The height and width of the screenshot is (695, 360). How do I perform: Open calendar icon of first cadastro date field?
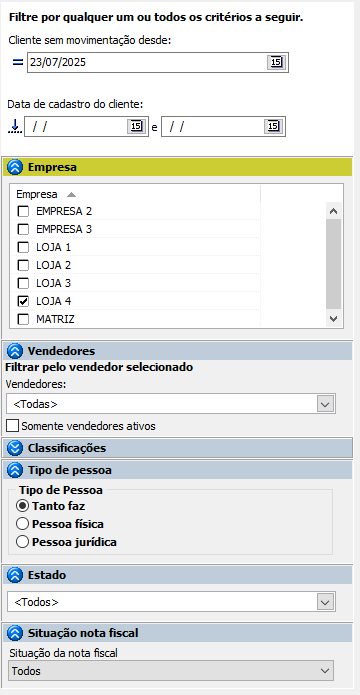coord(137,127)
